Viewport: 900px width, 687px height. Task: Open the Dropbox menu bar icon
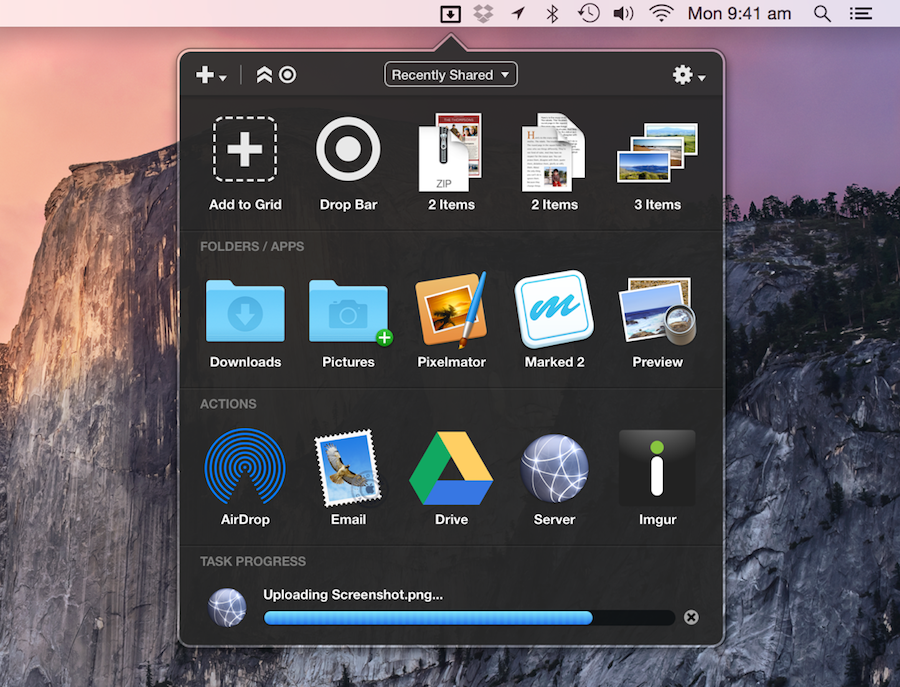483,13
